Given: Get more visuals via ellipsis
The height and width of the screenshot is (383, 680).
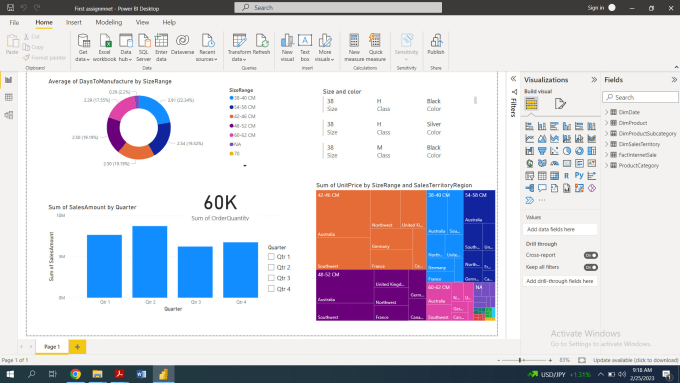Looking at the screenshot, I should point(542,200).
